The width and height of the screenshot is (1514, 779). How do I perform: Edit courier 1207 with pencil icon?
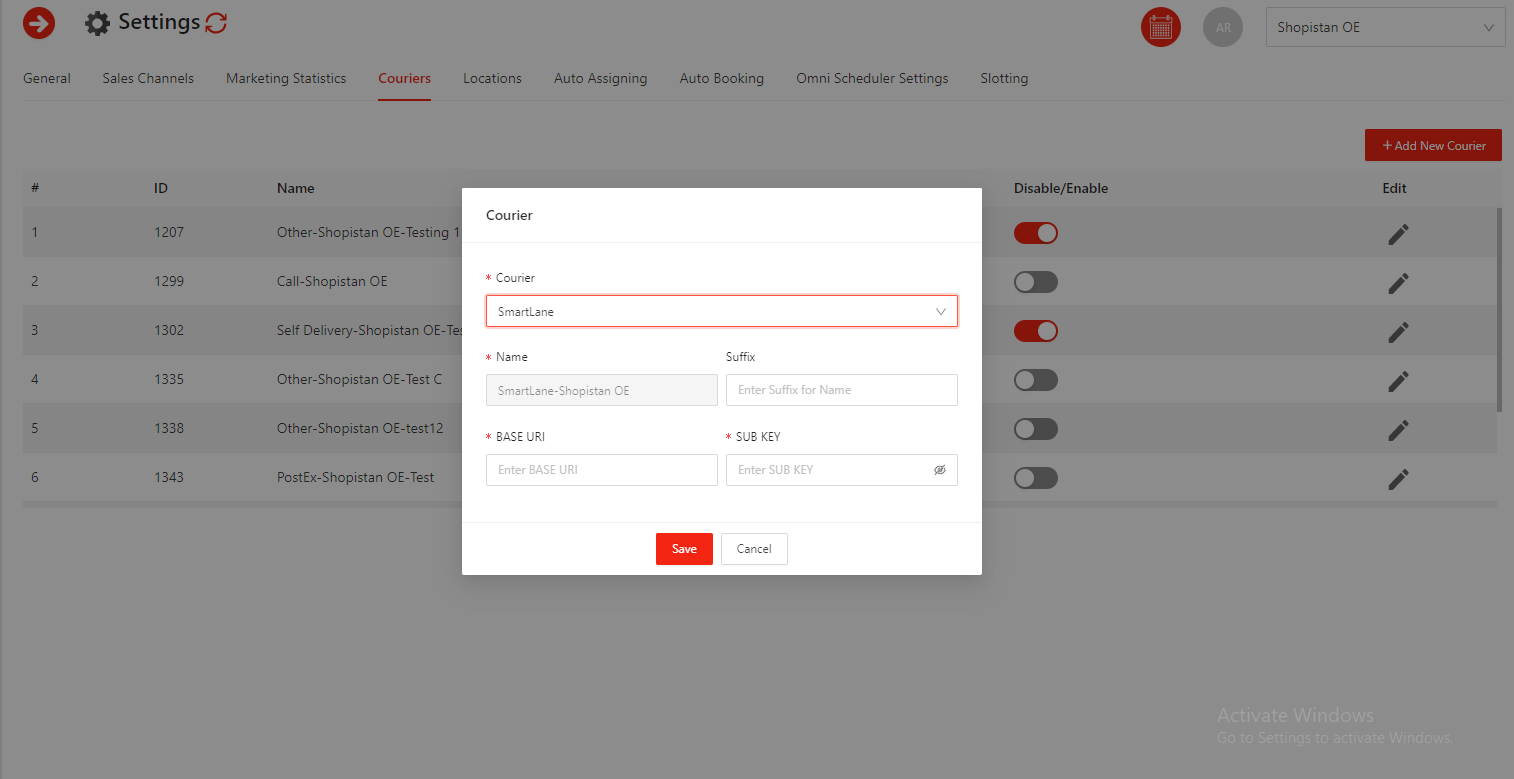(x=1398, y=234)
